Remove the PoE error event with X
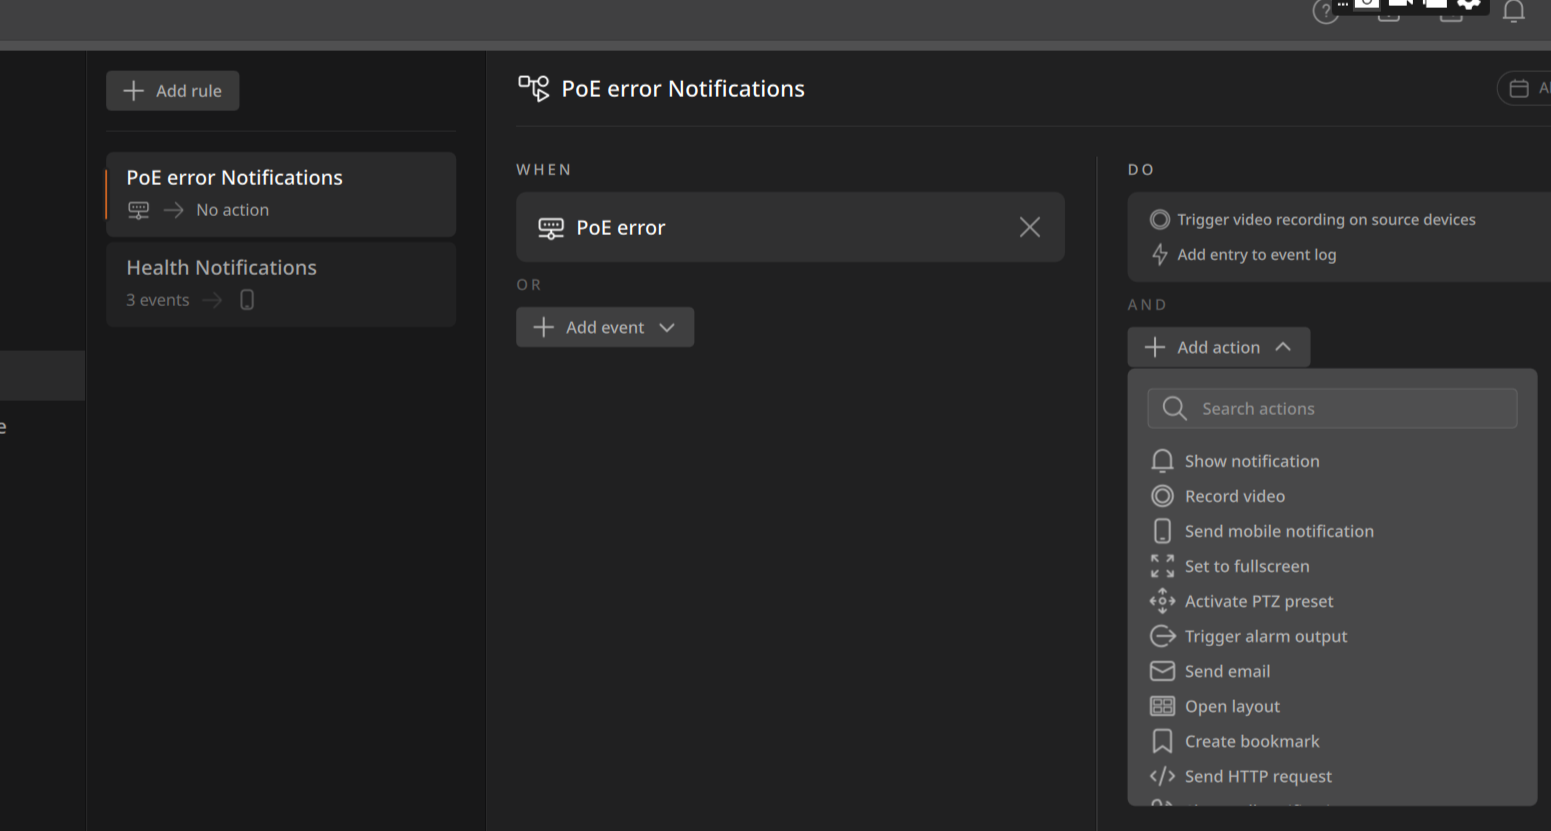Viewport: 1551px width, 831px height. (1030, 227)
